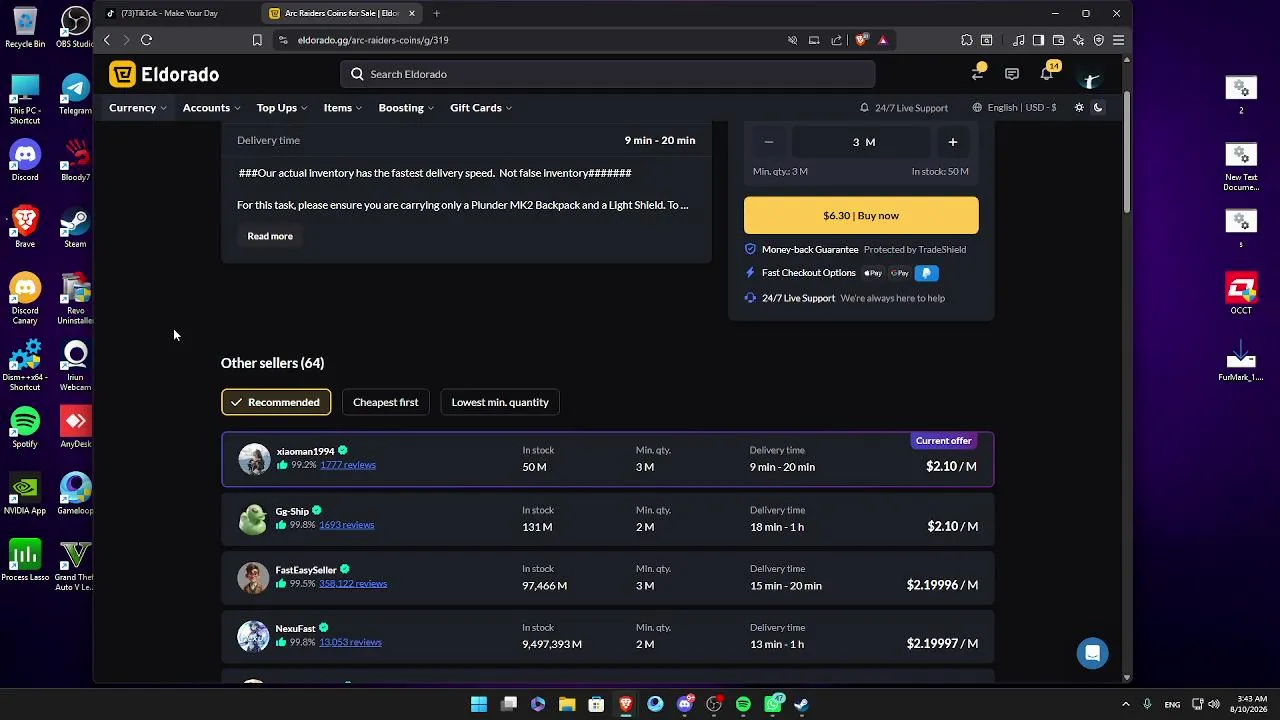Open the user profile avatar menu
The width and height of the screenshot is (1280, 720).
[1090, 74]
